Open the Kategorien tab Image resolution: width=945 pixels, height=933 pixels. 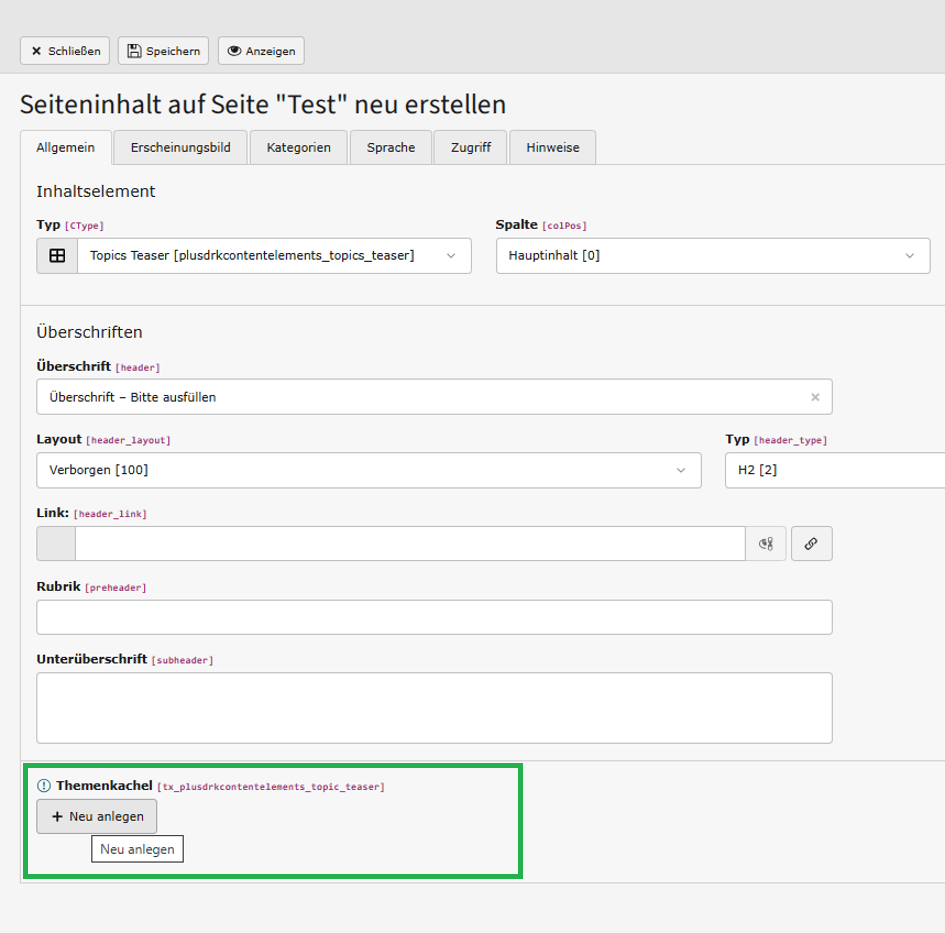pos(299,148)
